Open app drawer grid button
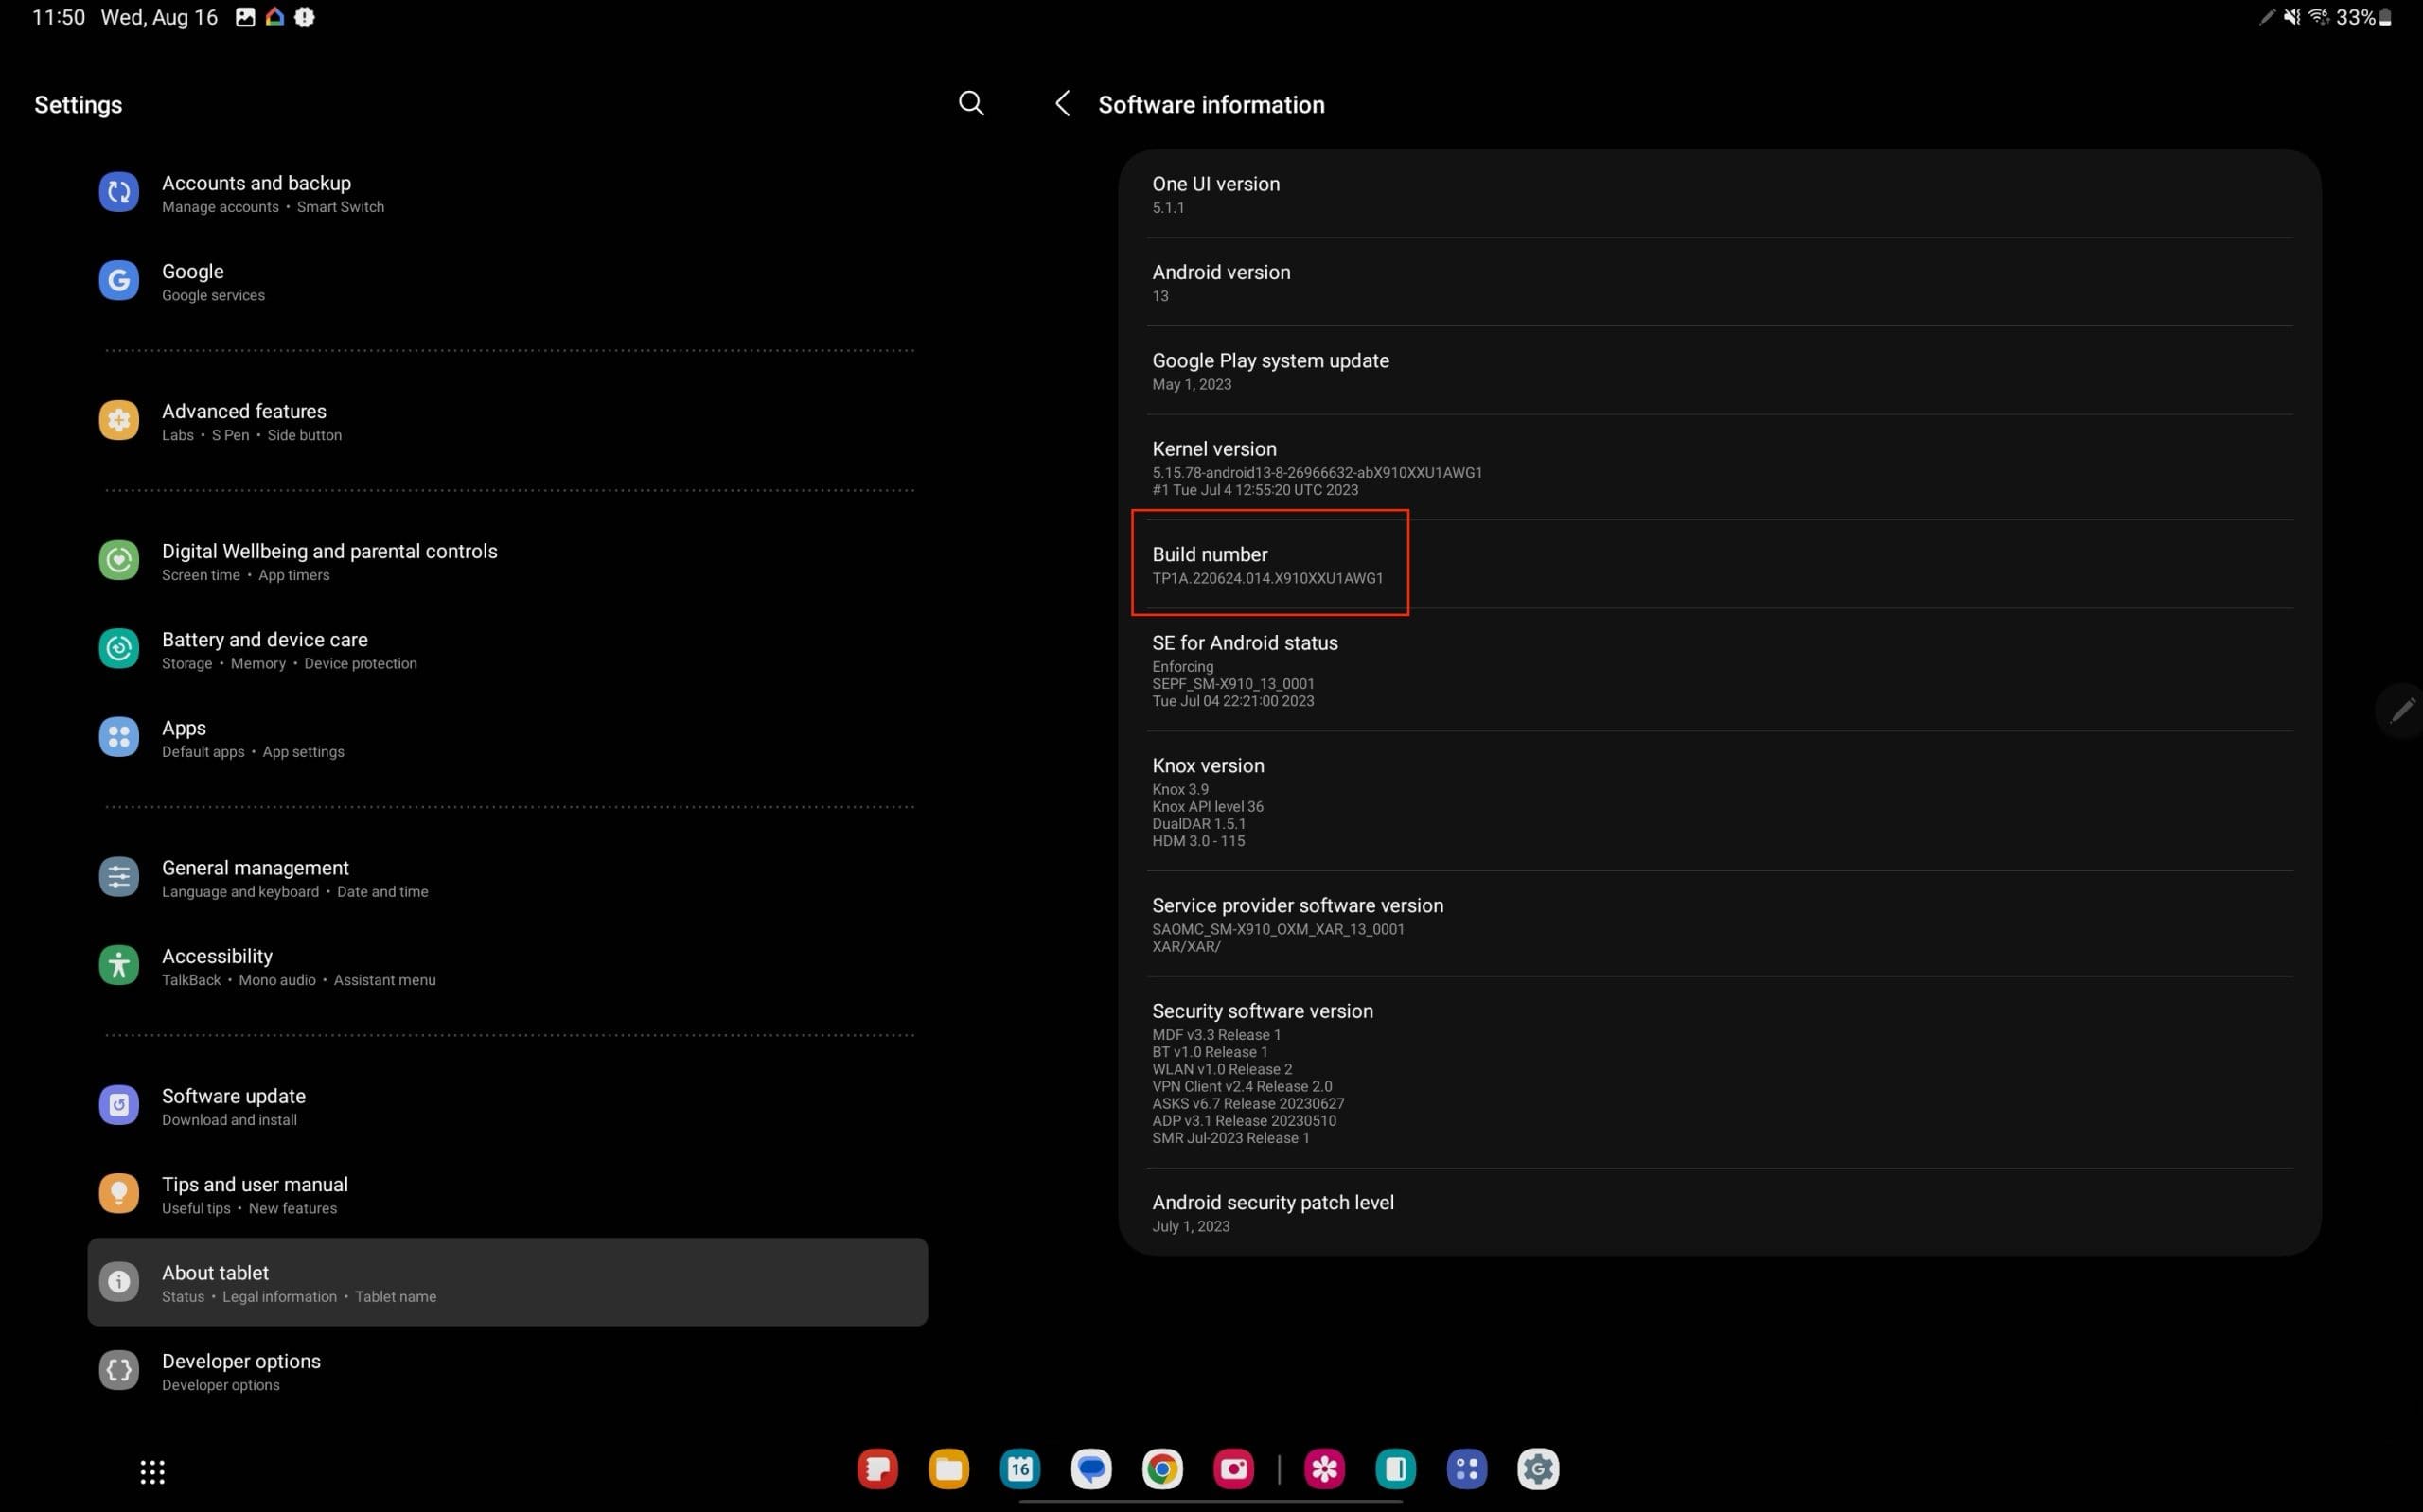The image size is (2423, 1512). [155, 1470]
